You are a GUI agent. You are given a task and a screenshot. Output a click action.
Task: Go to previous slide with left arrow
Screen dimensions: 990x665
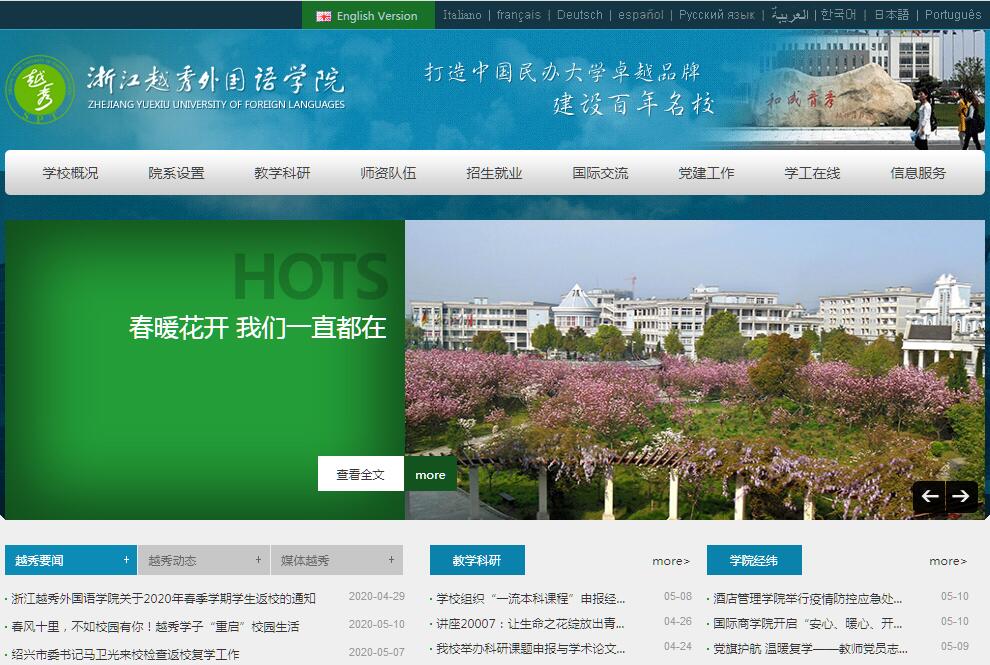pos(930,496)
